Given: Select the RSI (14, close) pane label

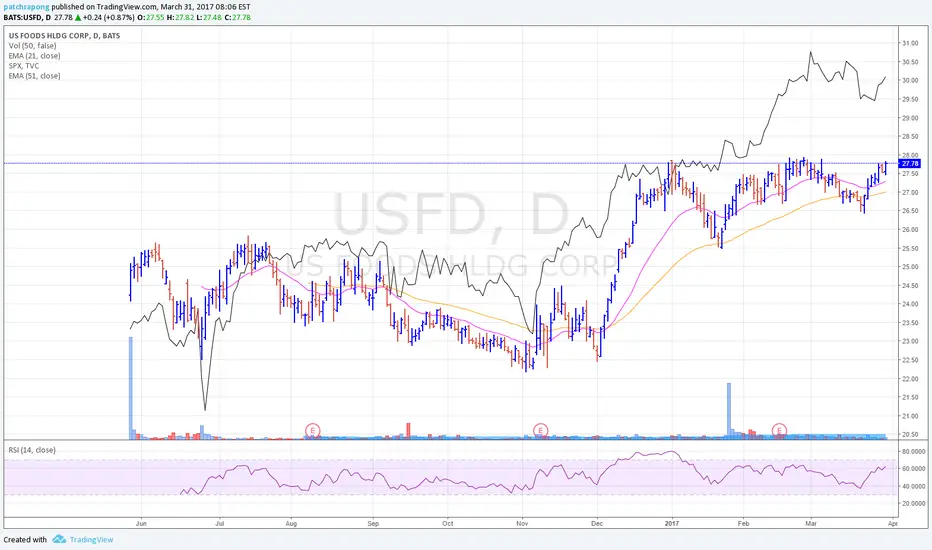Looking at the screenshot, I should point(32,450).
